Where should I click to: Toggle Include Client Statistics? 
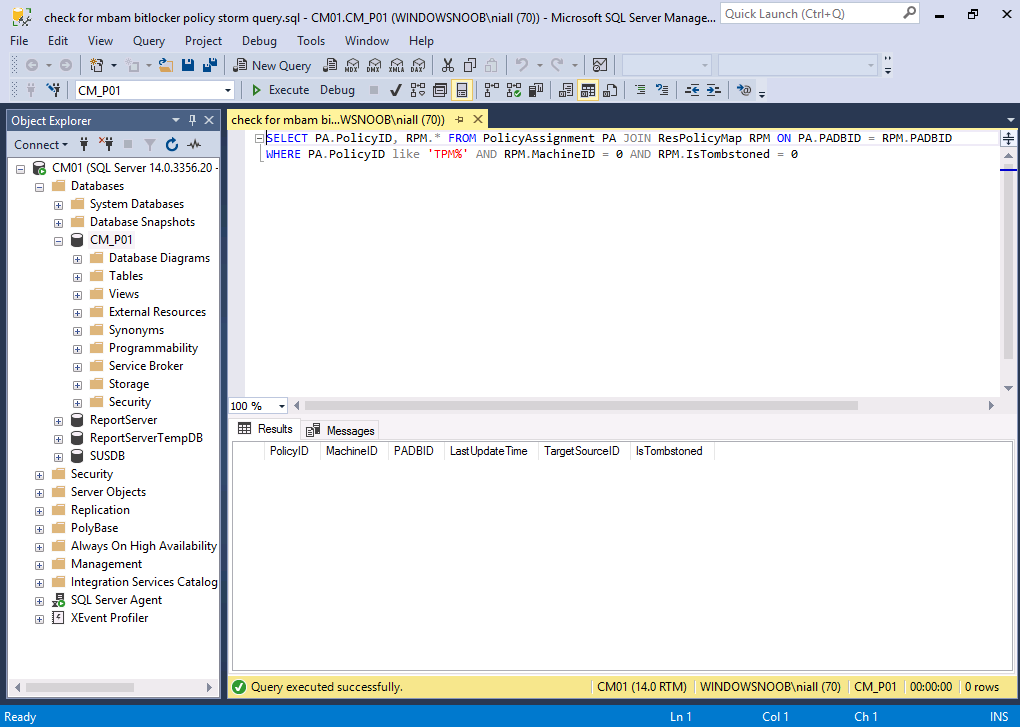(x=536, y=90)
